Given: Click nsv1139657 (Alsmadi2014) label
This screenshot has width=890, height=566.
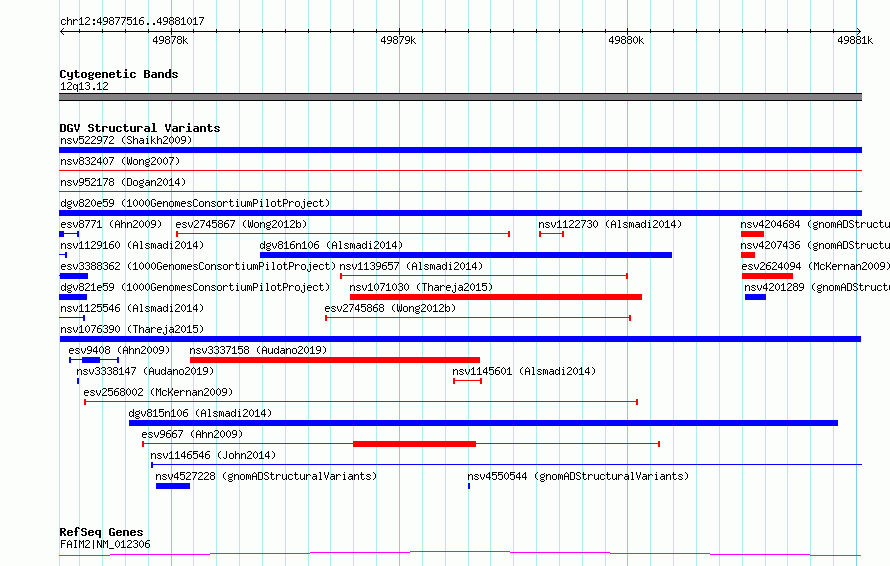Looking at the screenshot, I should coord(411,266).
